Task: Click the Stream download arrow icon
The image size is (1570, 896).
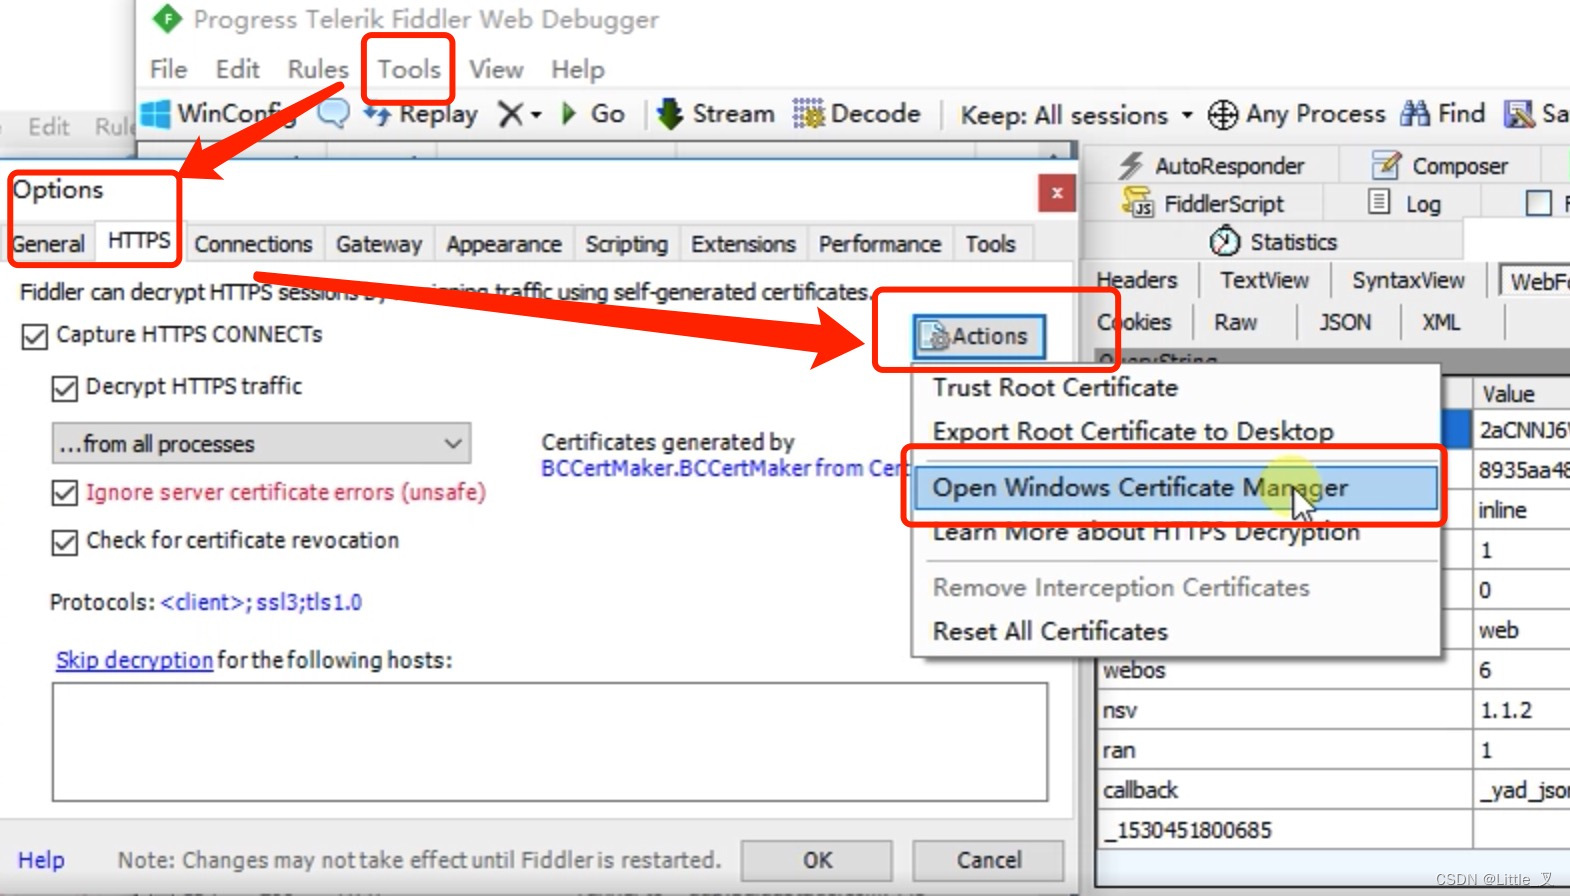Action: pyautogui.click(x=669, y=114)
